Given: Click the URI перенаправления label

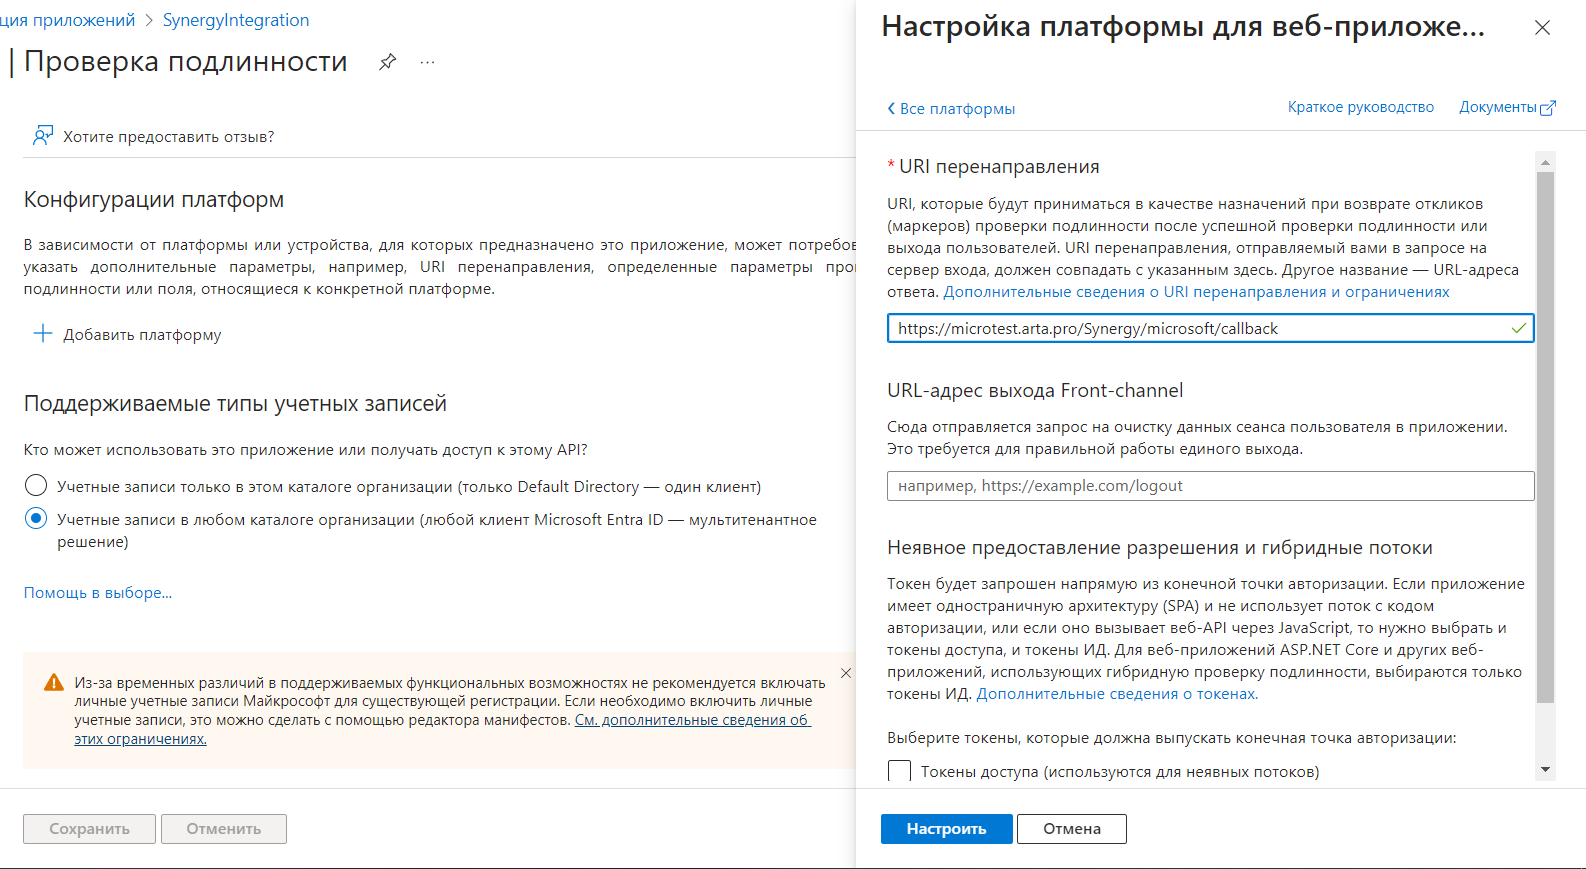Looking at the screenshot, I should pos(999,167).
